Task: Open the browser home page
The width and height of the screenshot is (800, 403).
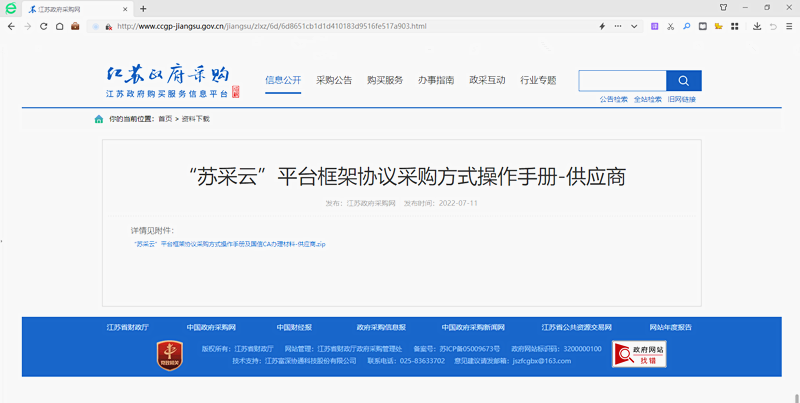Action: 59,26
